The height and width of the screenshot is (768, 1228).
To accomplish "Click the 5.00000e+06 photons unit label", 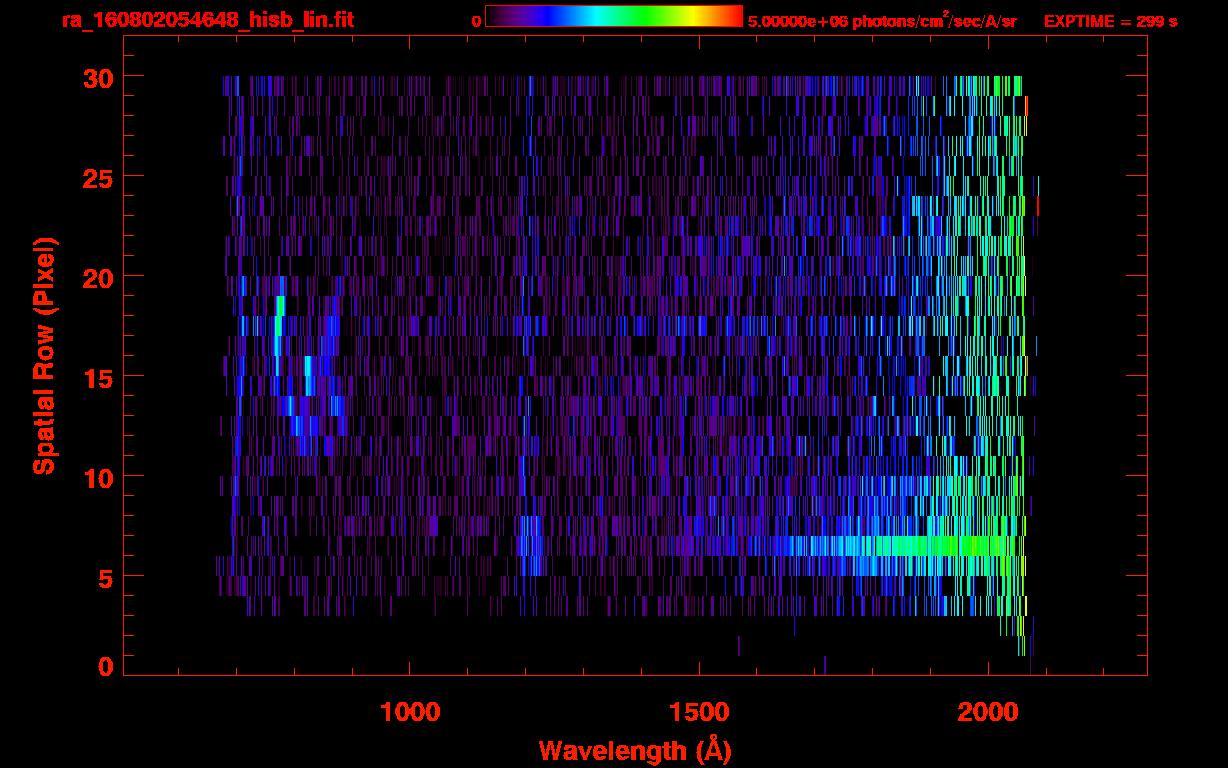I will point(882,21).
